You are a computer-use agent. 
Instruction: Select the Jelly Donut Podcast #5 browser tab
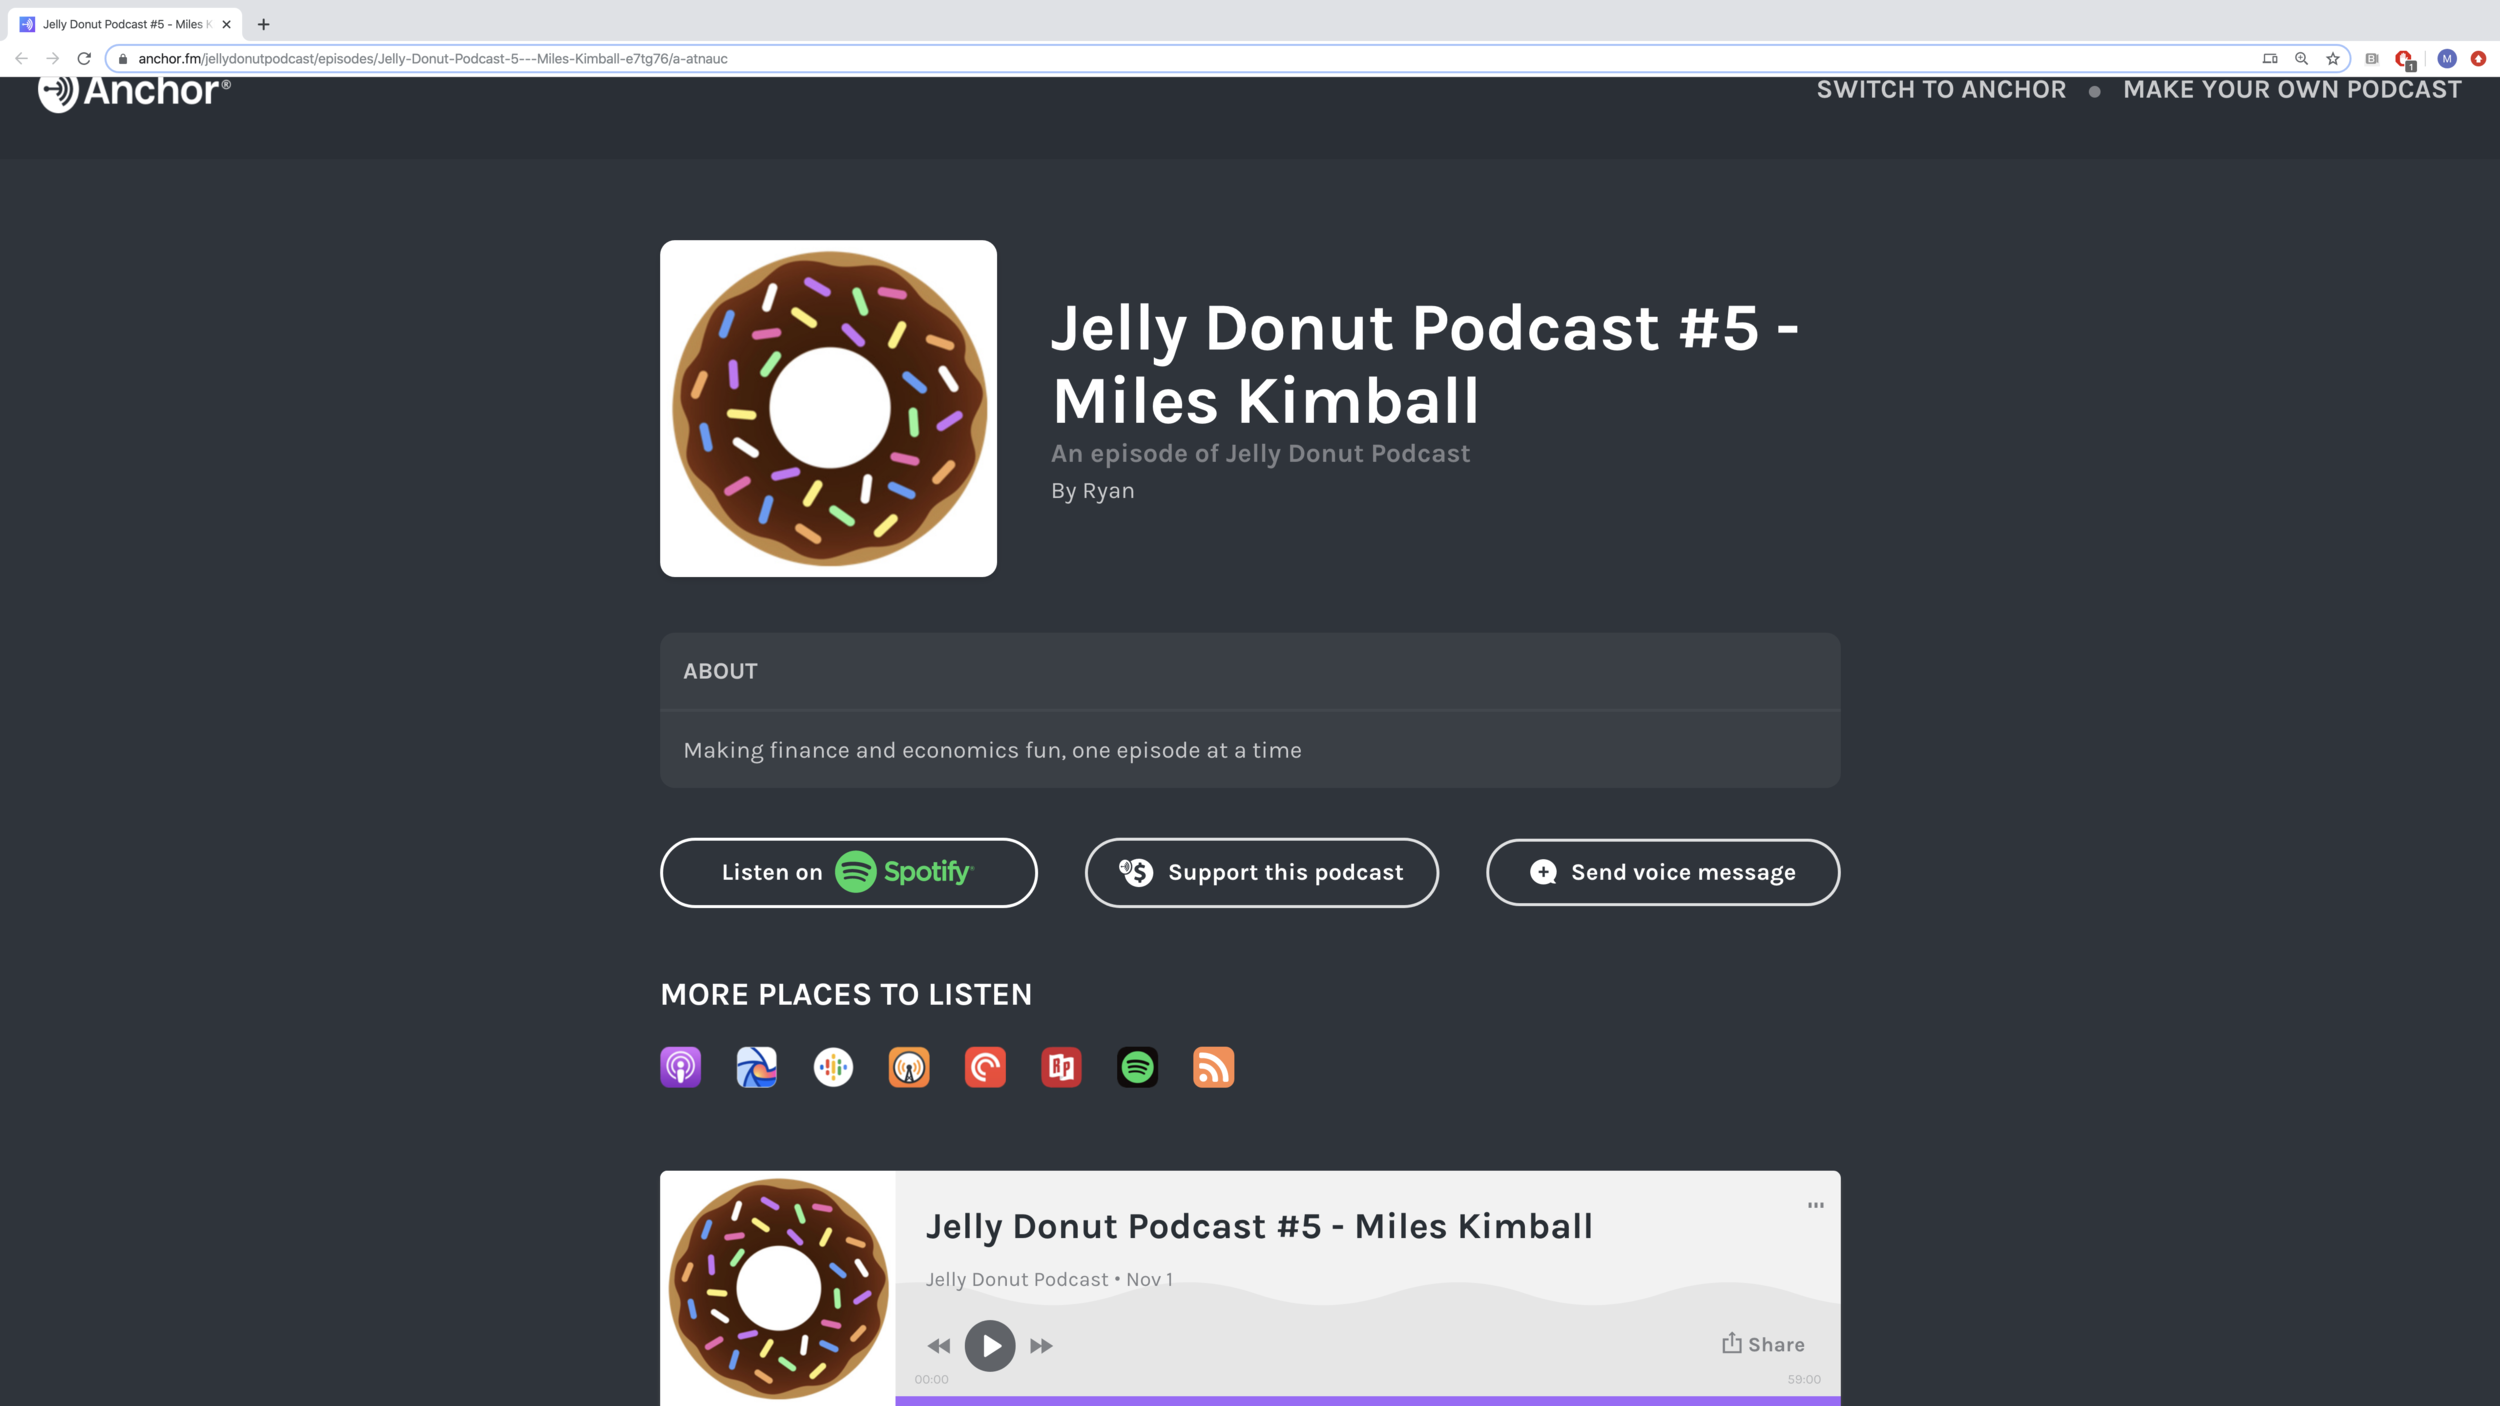[x=125, y=24]
